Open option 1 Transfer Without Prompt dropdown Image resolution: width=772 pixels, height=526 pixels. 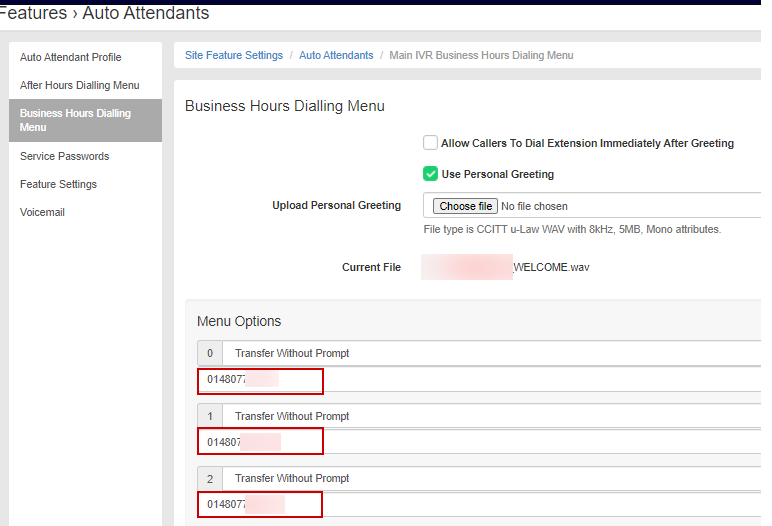491,416
